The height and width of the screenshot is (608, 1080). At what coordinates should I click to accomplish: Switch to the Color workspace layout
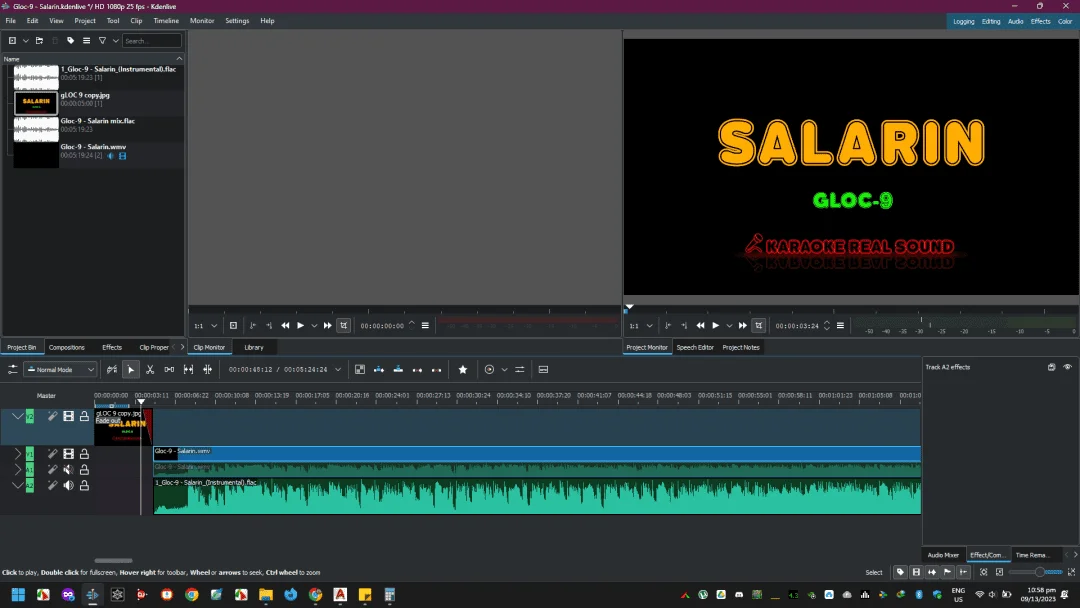(x=1065, y=21)
